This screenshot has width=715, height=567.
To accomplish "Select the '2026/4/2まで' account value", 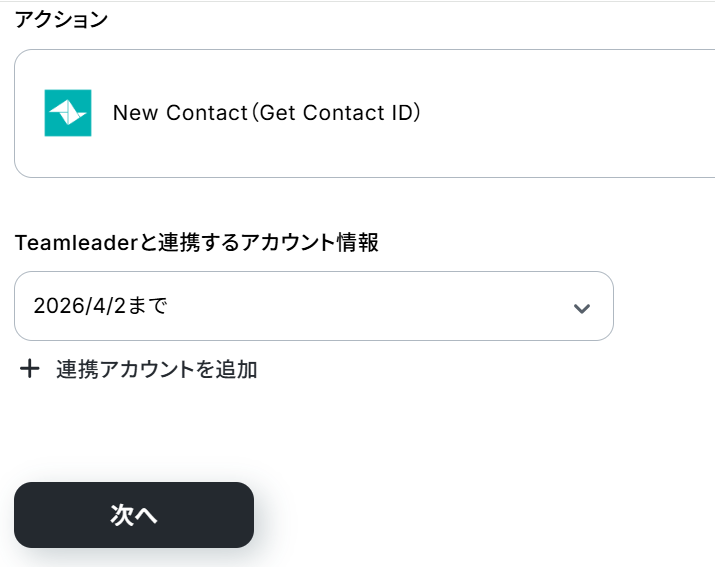I will click(x=100, y=306).
